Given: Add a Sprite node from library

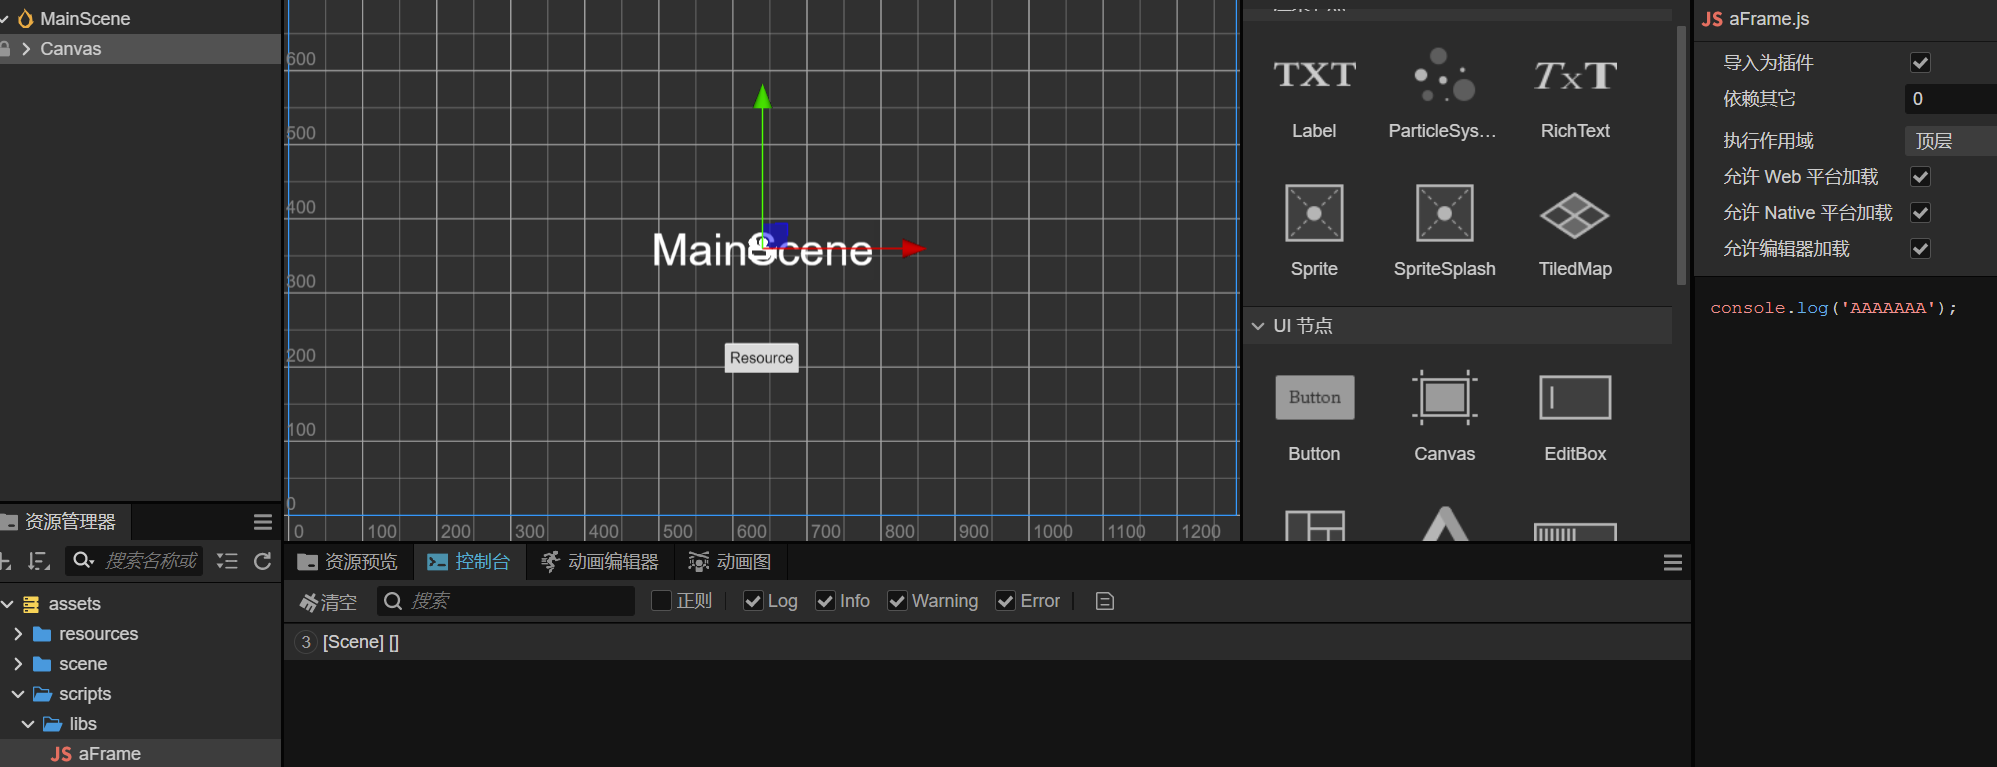Looking at the screenshot, I should [x=1313, y=230].
